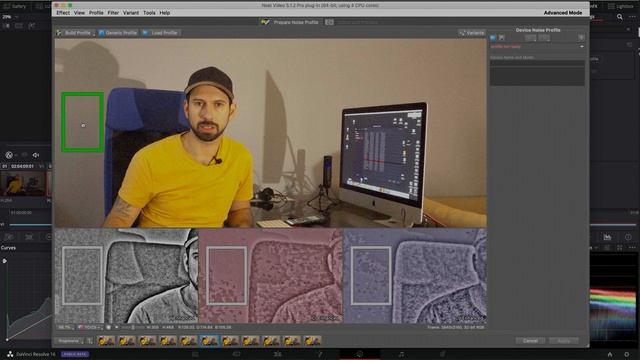This screenshot has width=640, height=360.
Task: Click the Generic Profile button
Action: pyautogui.click(x=118, y=33)
